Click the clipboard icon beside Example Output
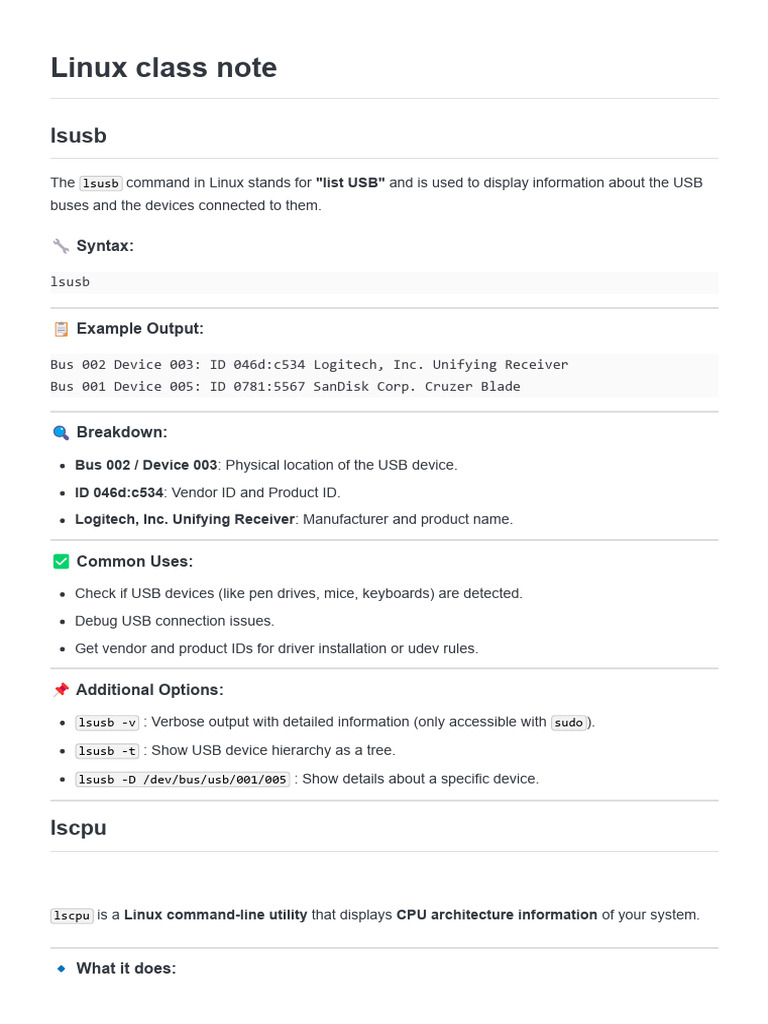Image resolution: width=768 pixels, height=1024 pixels. pos(61,329)
